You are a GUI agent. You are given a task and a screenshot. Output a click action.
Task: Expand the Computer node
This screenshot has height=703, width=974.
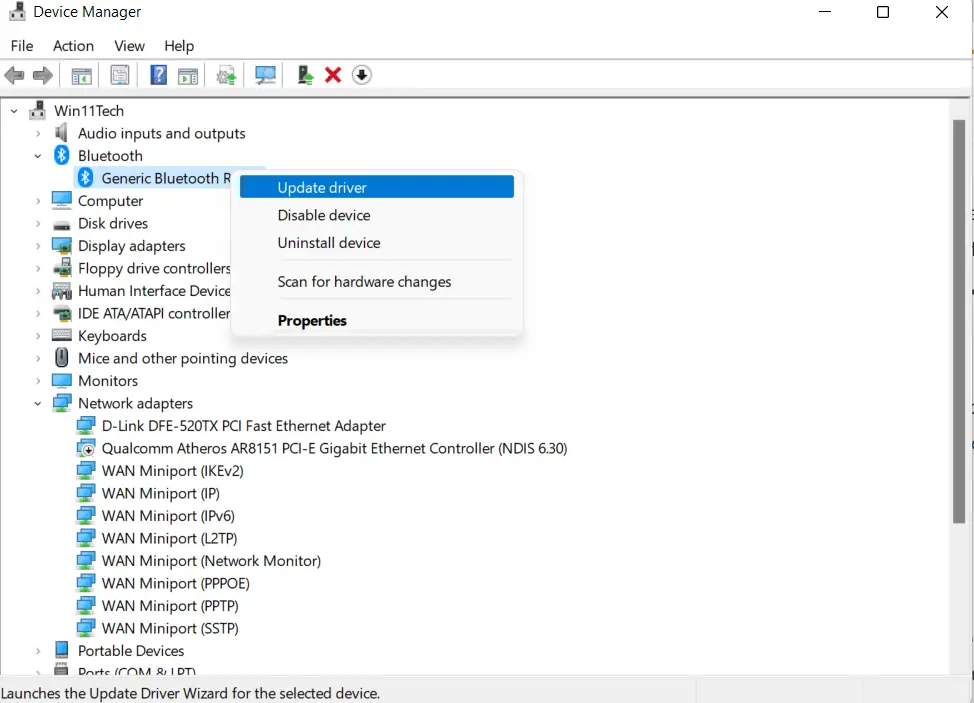38,201
